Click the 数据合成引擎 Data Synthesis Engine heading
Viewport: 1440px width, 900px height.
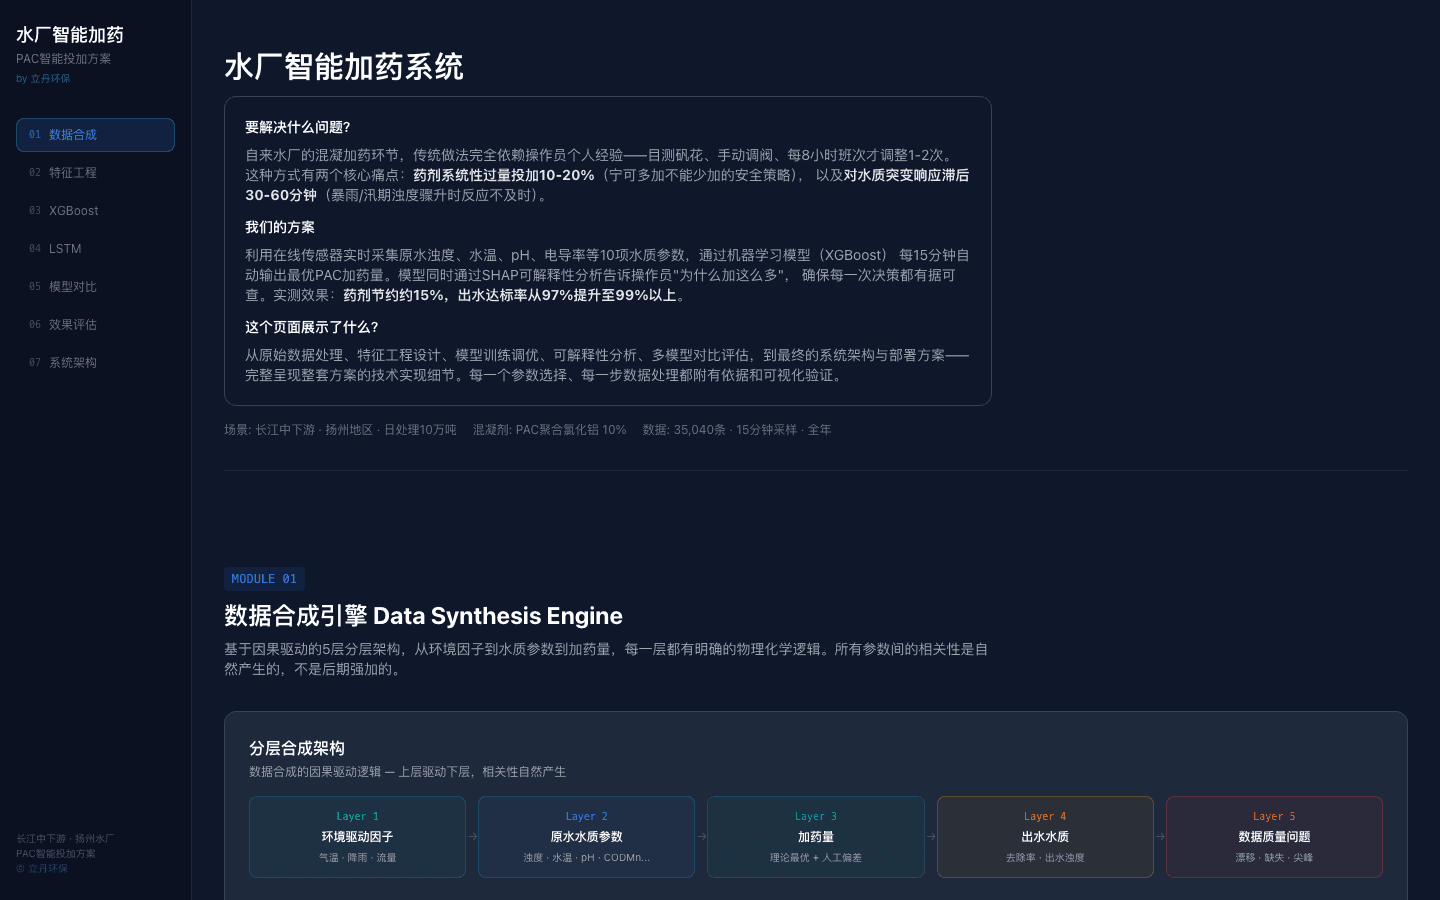pyautogui.click(x=423, y=616)
